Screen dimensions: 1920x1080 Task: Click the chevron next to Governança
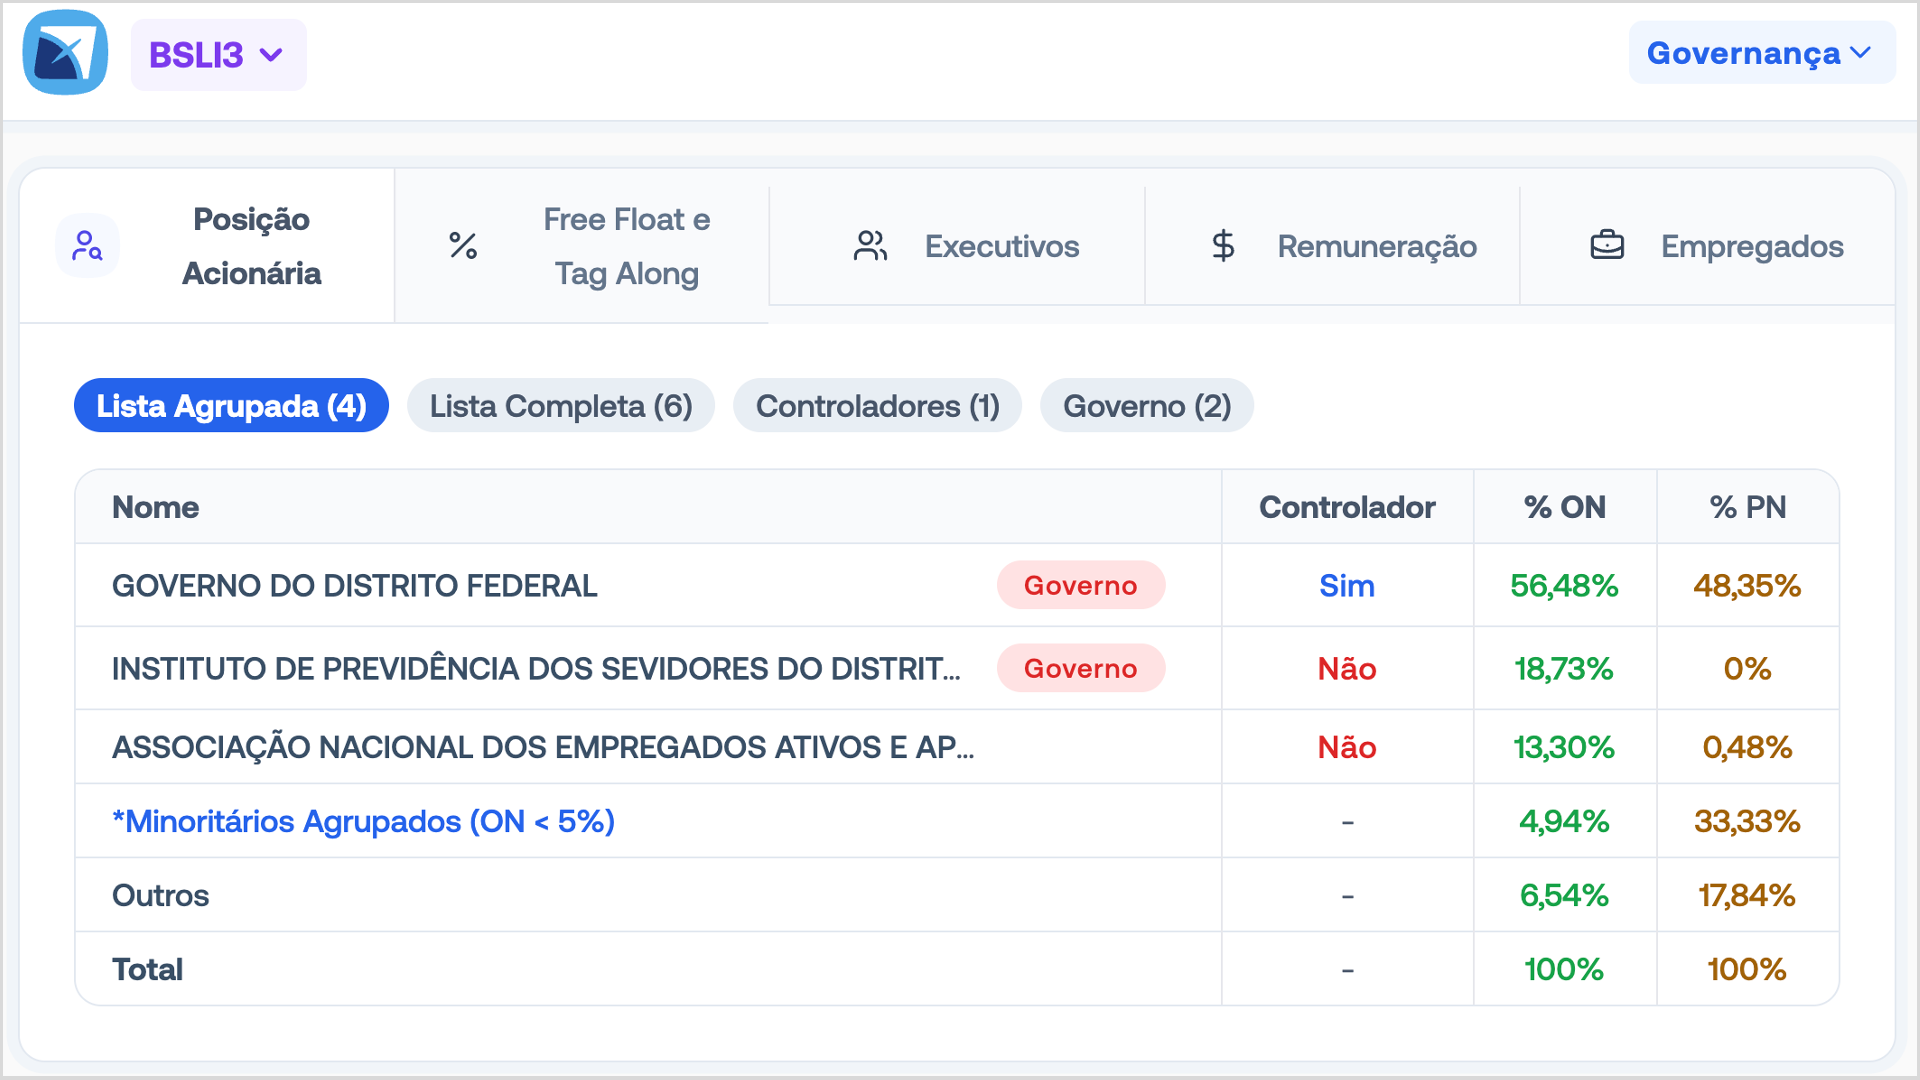(1861, 53)
